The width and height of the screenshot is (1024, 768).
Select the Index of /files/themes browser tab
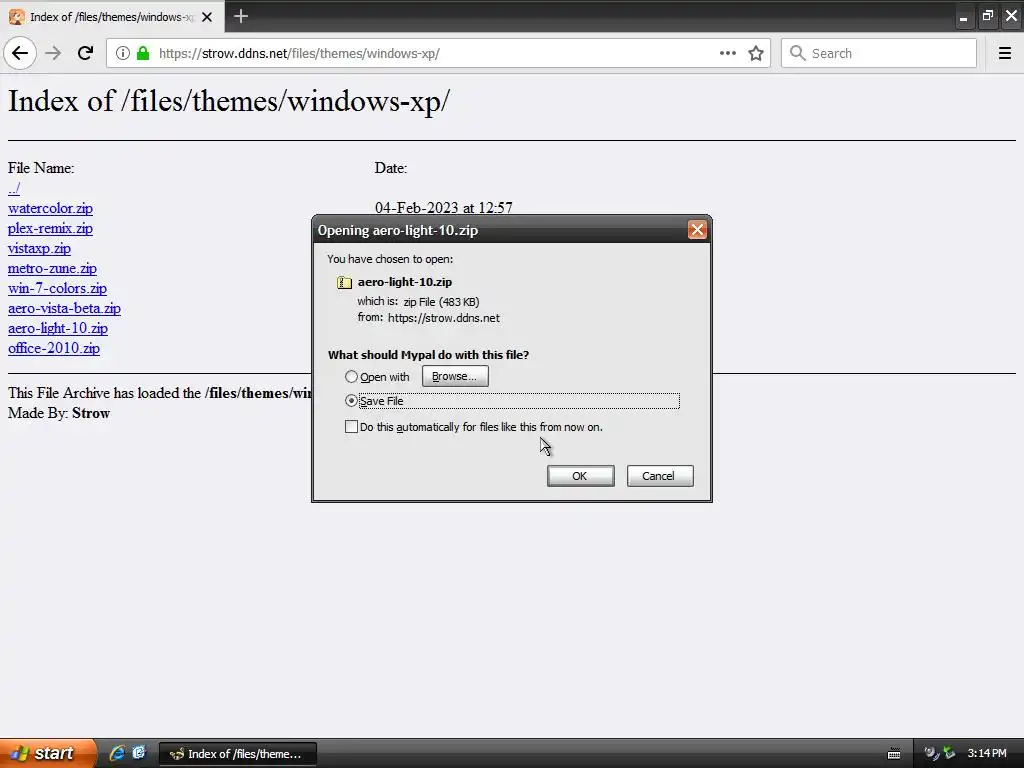coord(112,17)
